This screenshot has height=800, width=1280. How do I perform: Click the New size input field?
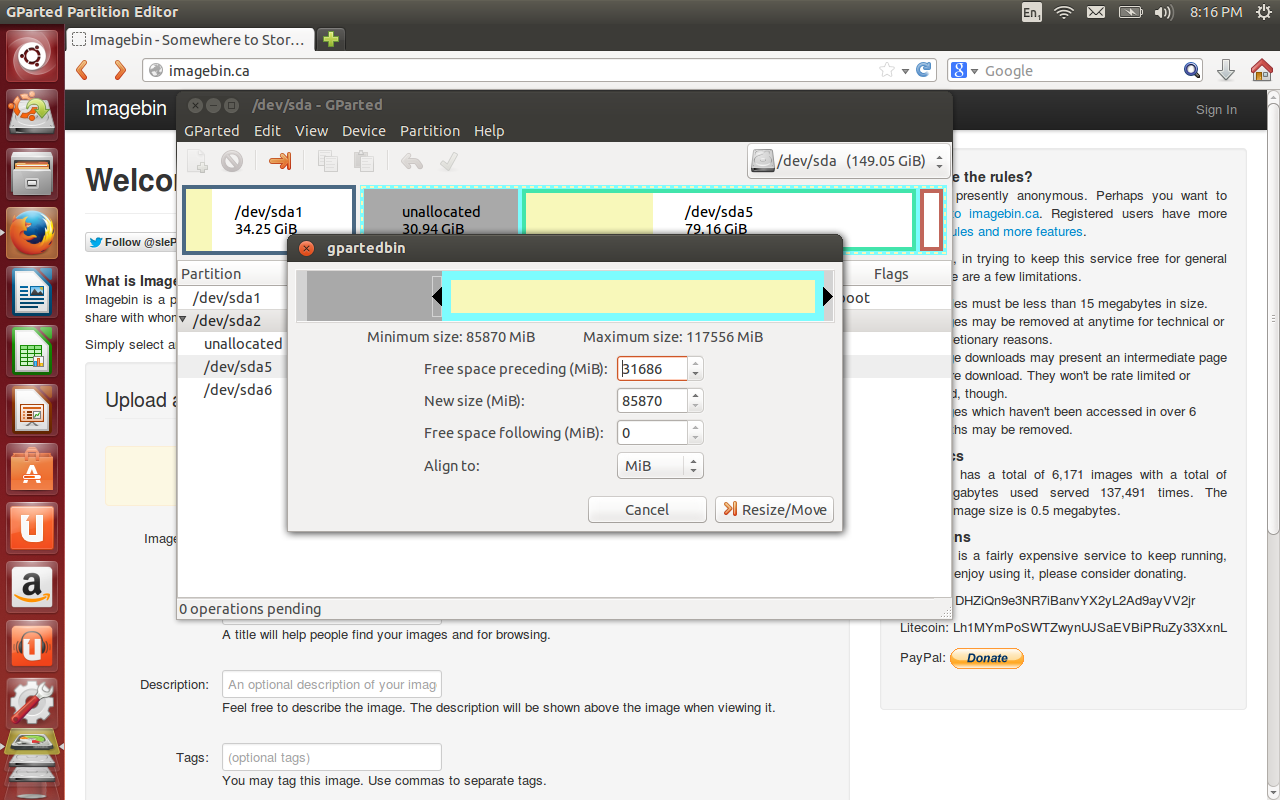[x=653, y=401]
